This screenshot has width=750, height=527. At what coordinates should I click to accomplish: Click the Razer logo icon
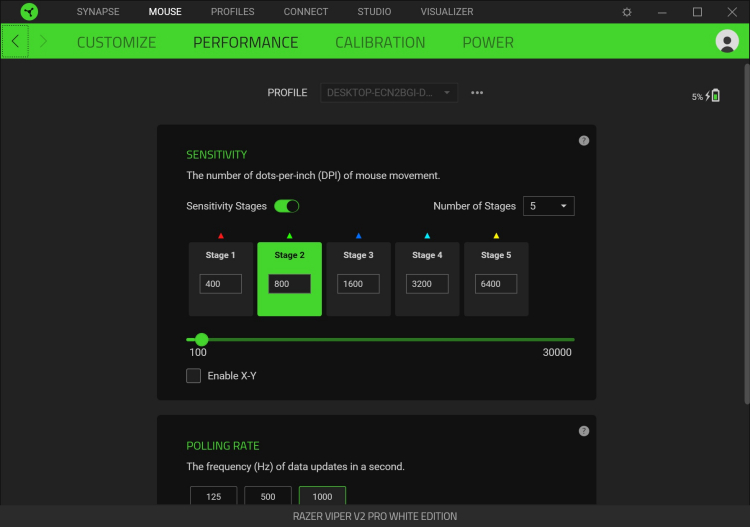coord(29,11)
